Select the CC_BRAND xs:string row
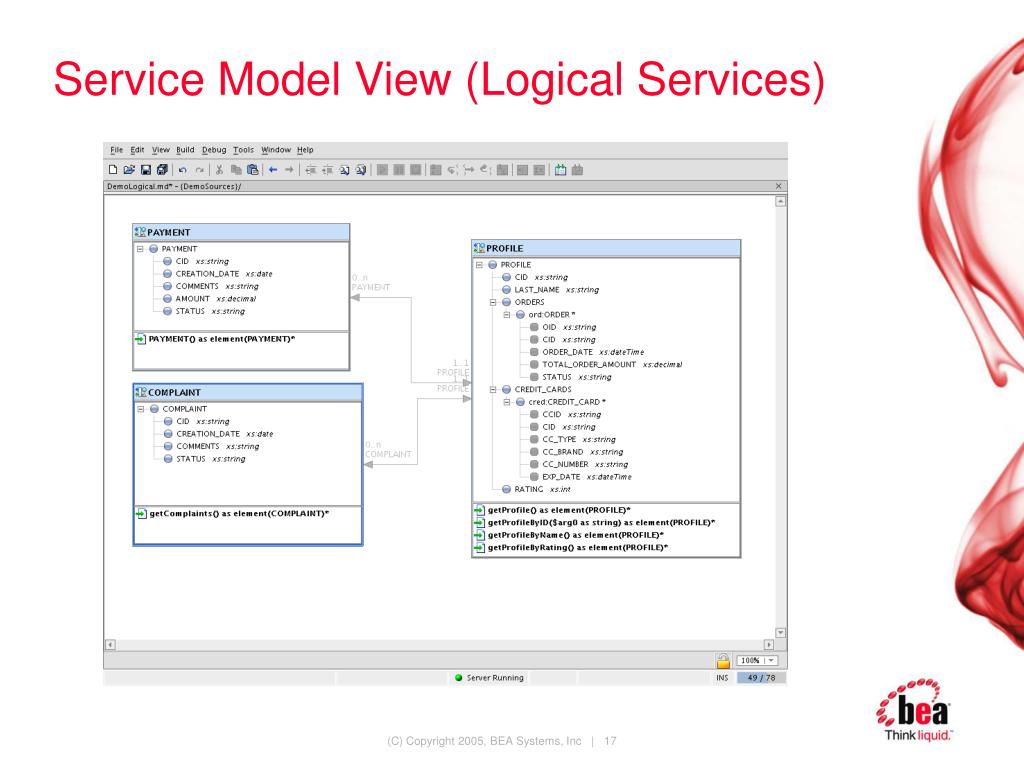 (577, 452)
